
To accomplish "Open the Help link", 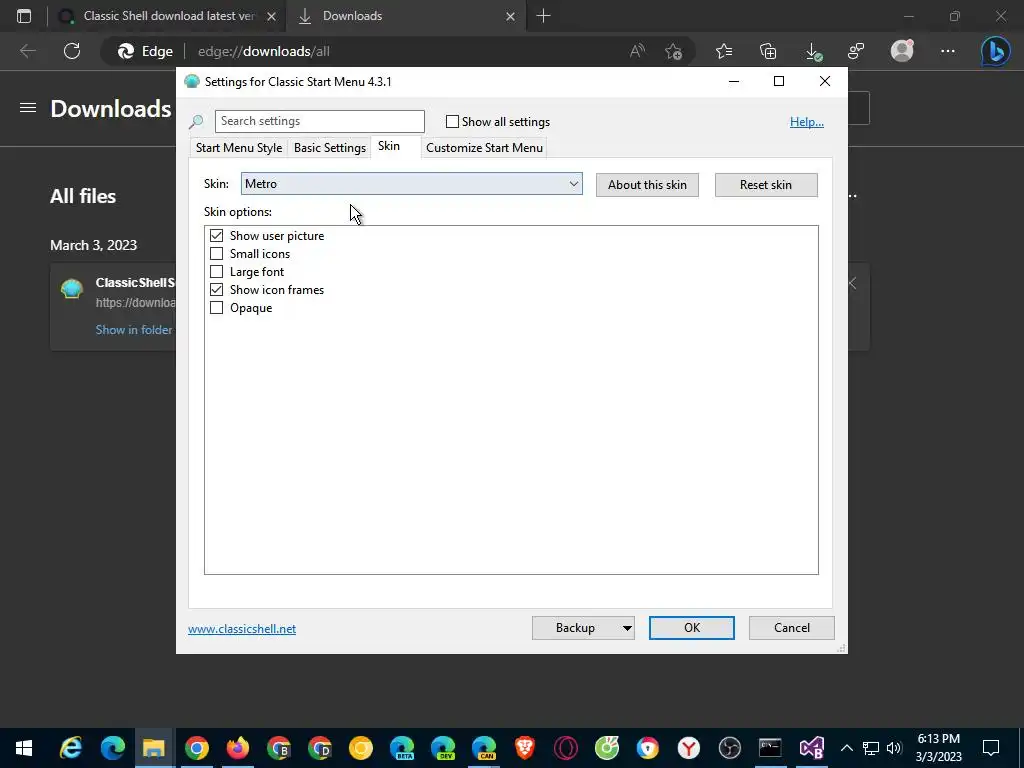I will tap(807, 121).
